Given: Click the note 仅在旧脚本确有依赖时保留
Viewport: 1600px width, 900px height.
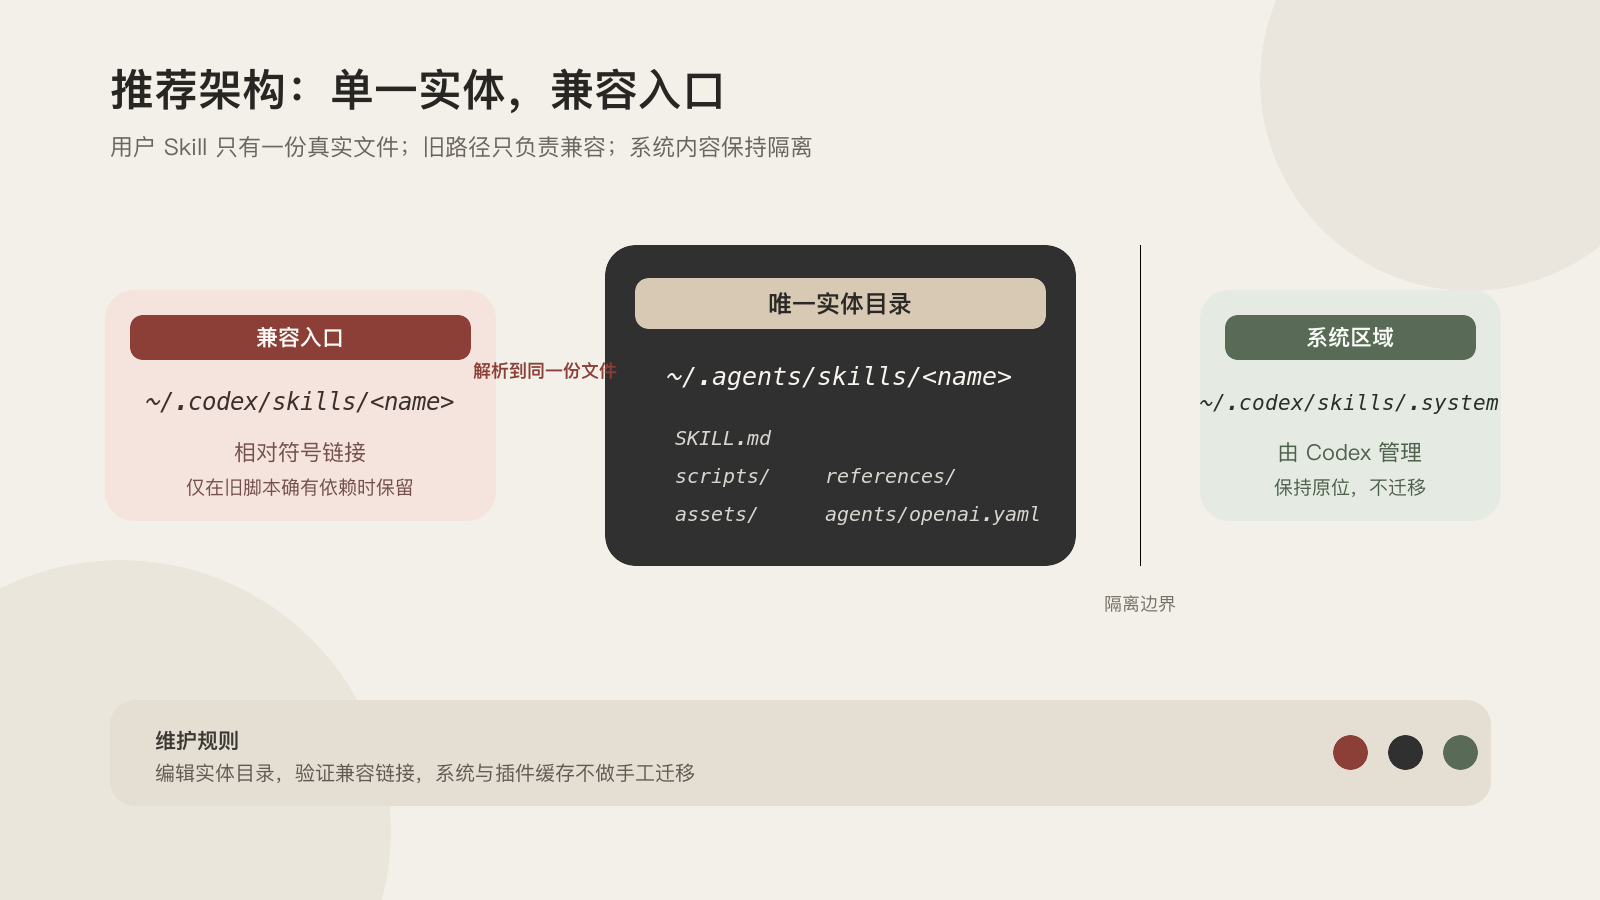Looking at the screenshot, I should (300, 487).
